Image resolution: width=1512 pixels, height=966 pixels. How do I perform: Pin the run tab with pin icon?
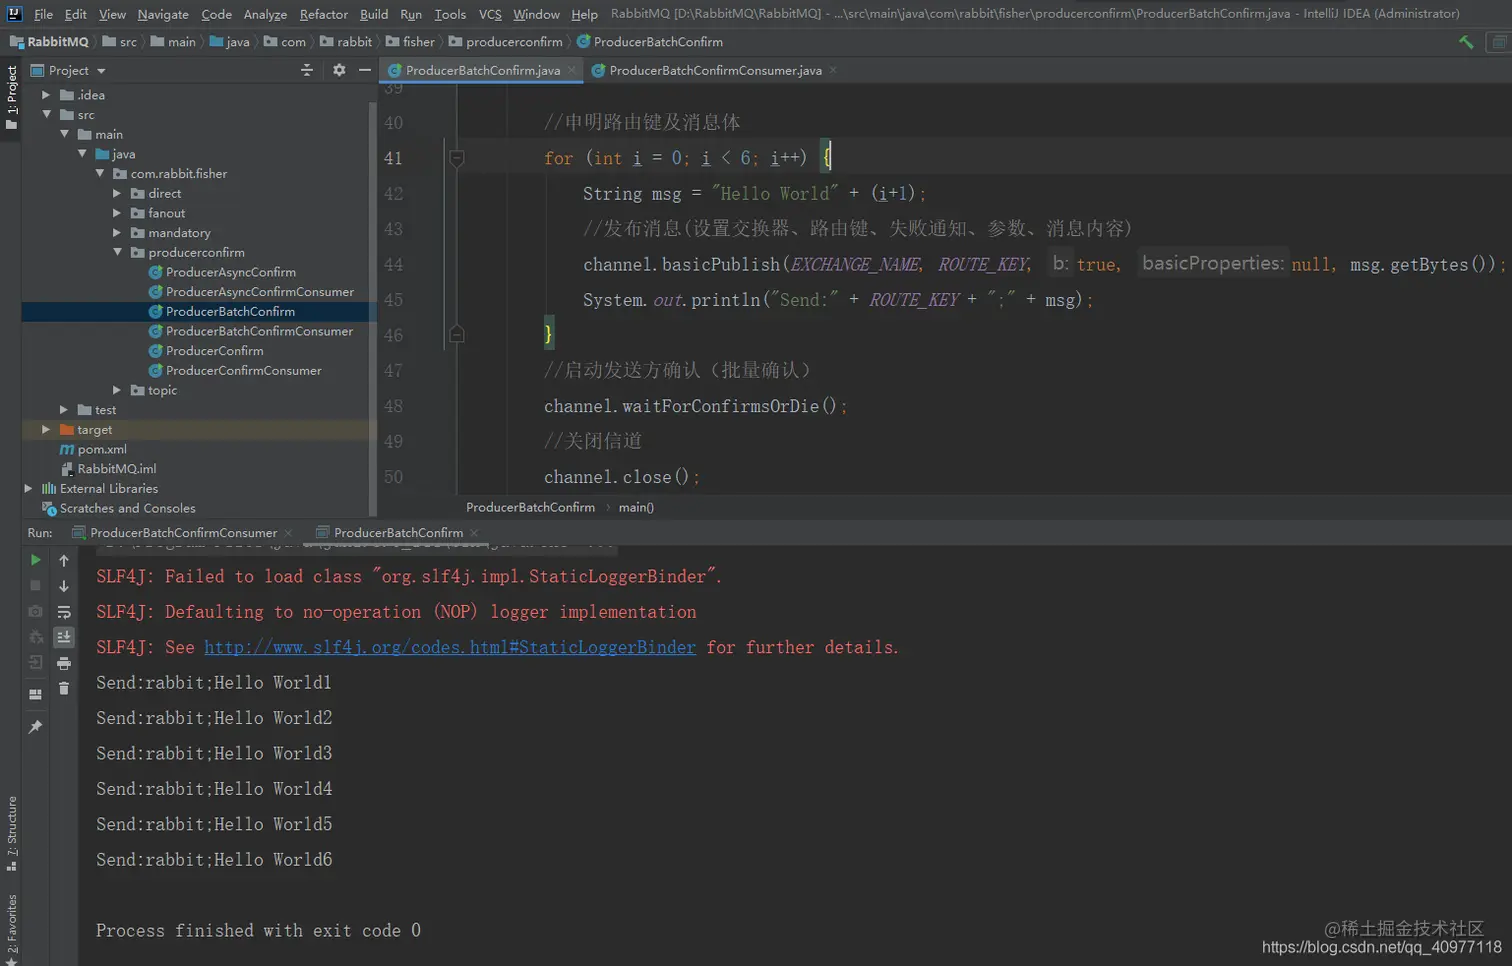pos(35,727)
